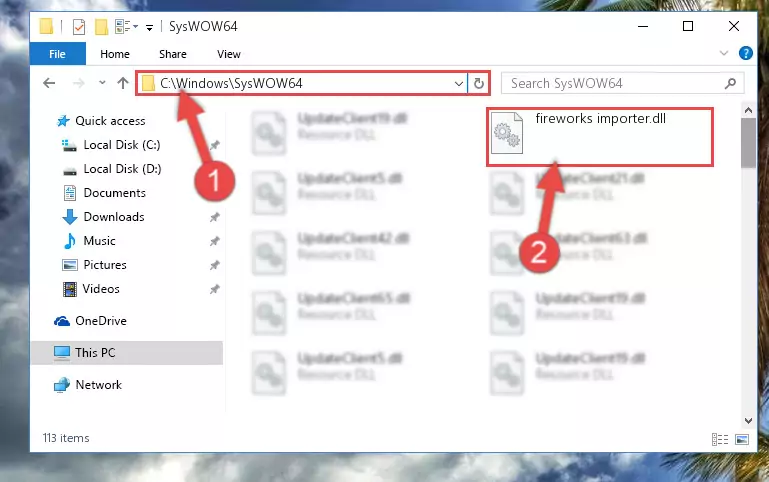Switch to Details view layout
The height and width of the screenshot is (482, 769).
[719, 439]
